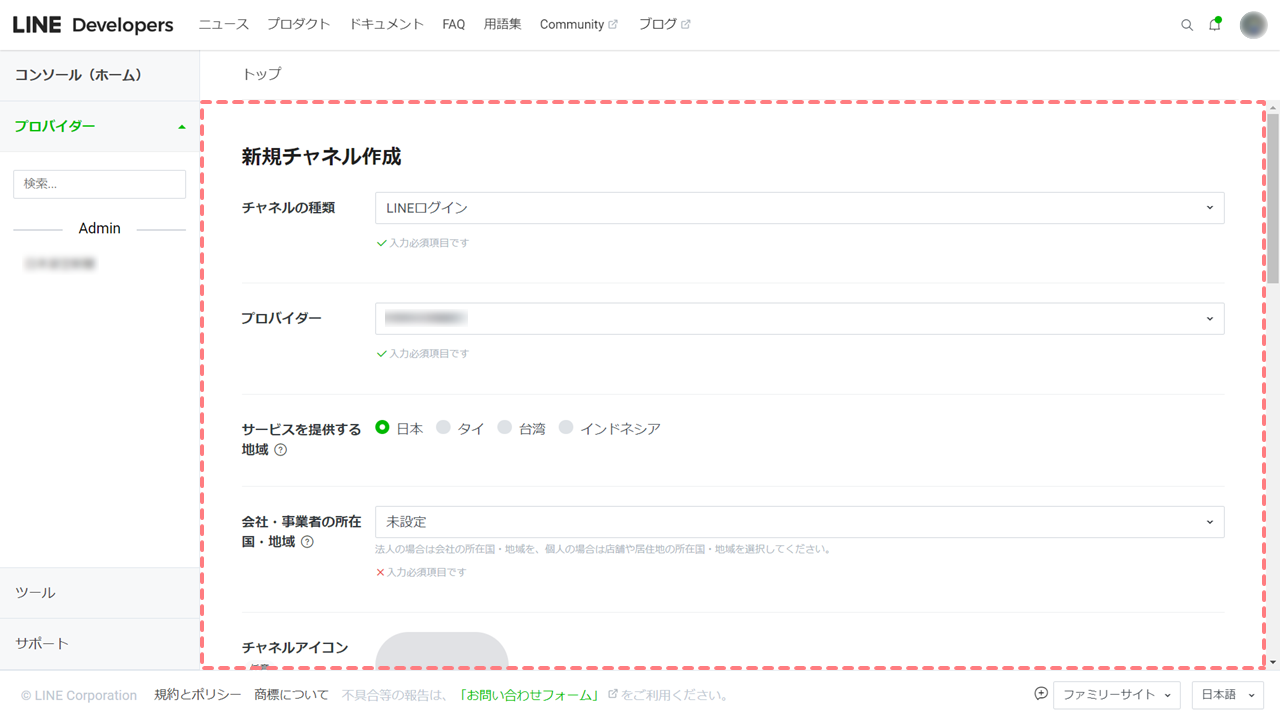Screen dimensions: 1280x720
Task: Open the ファミリーサイト dropdown
Action: pyautogui.click(x=1116, y=695)
